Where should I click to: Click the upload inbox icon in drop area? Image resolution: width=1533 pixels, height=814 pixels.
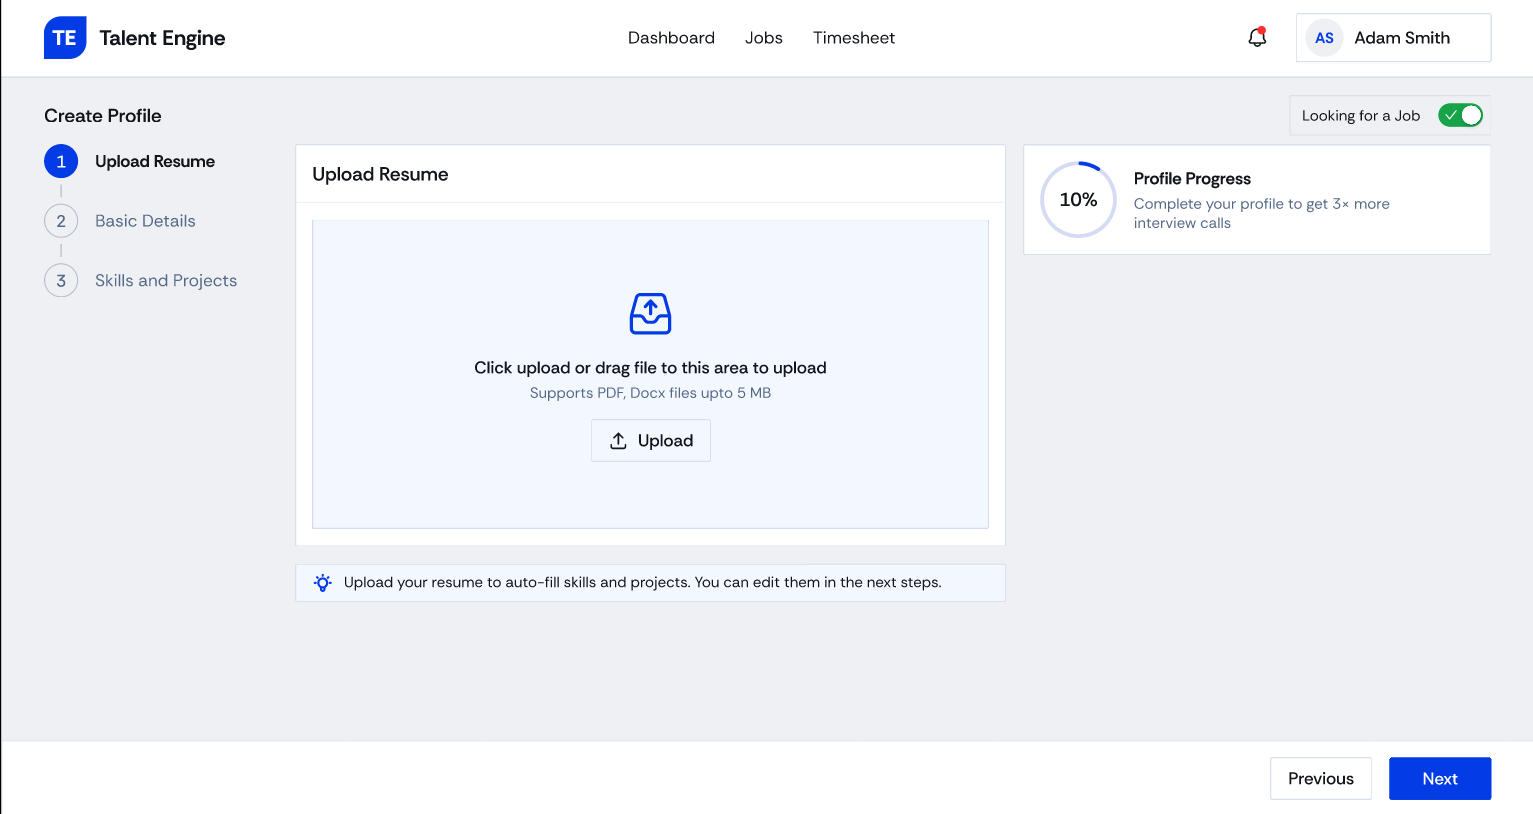tap(650, 314)
